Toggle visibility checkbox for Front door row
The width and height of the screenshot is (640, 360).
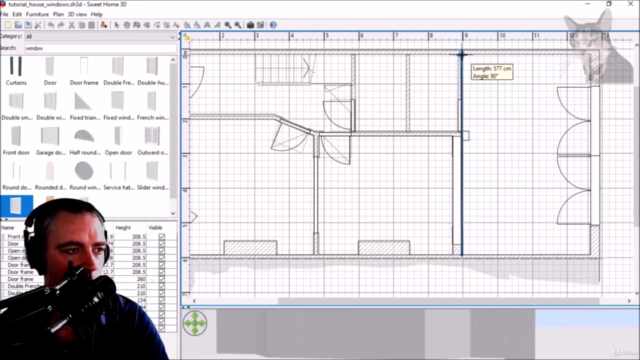[x=162, y=237]
